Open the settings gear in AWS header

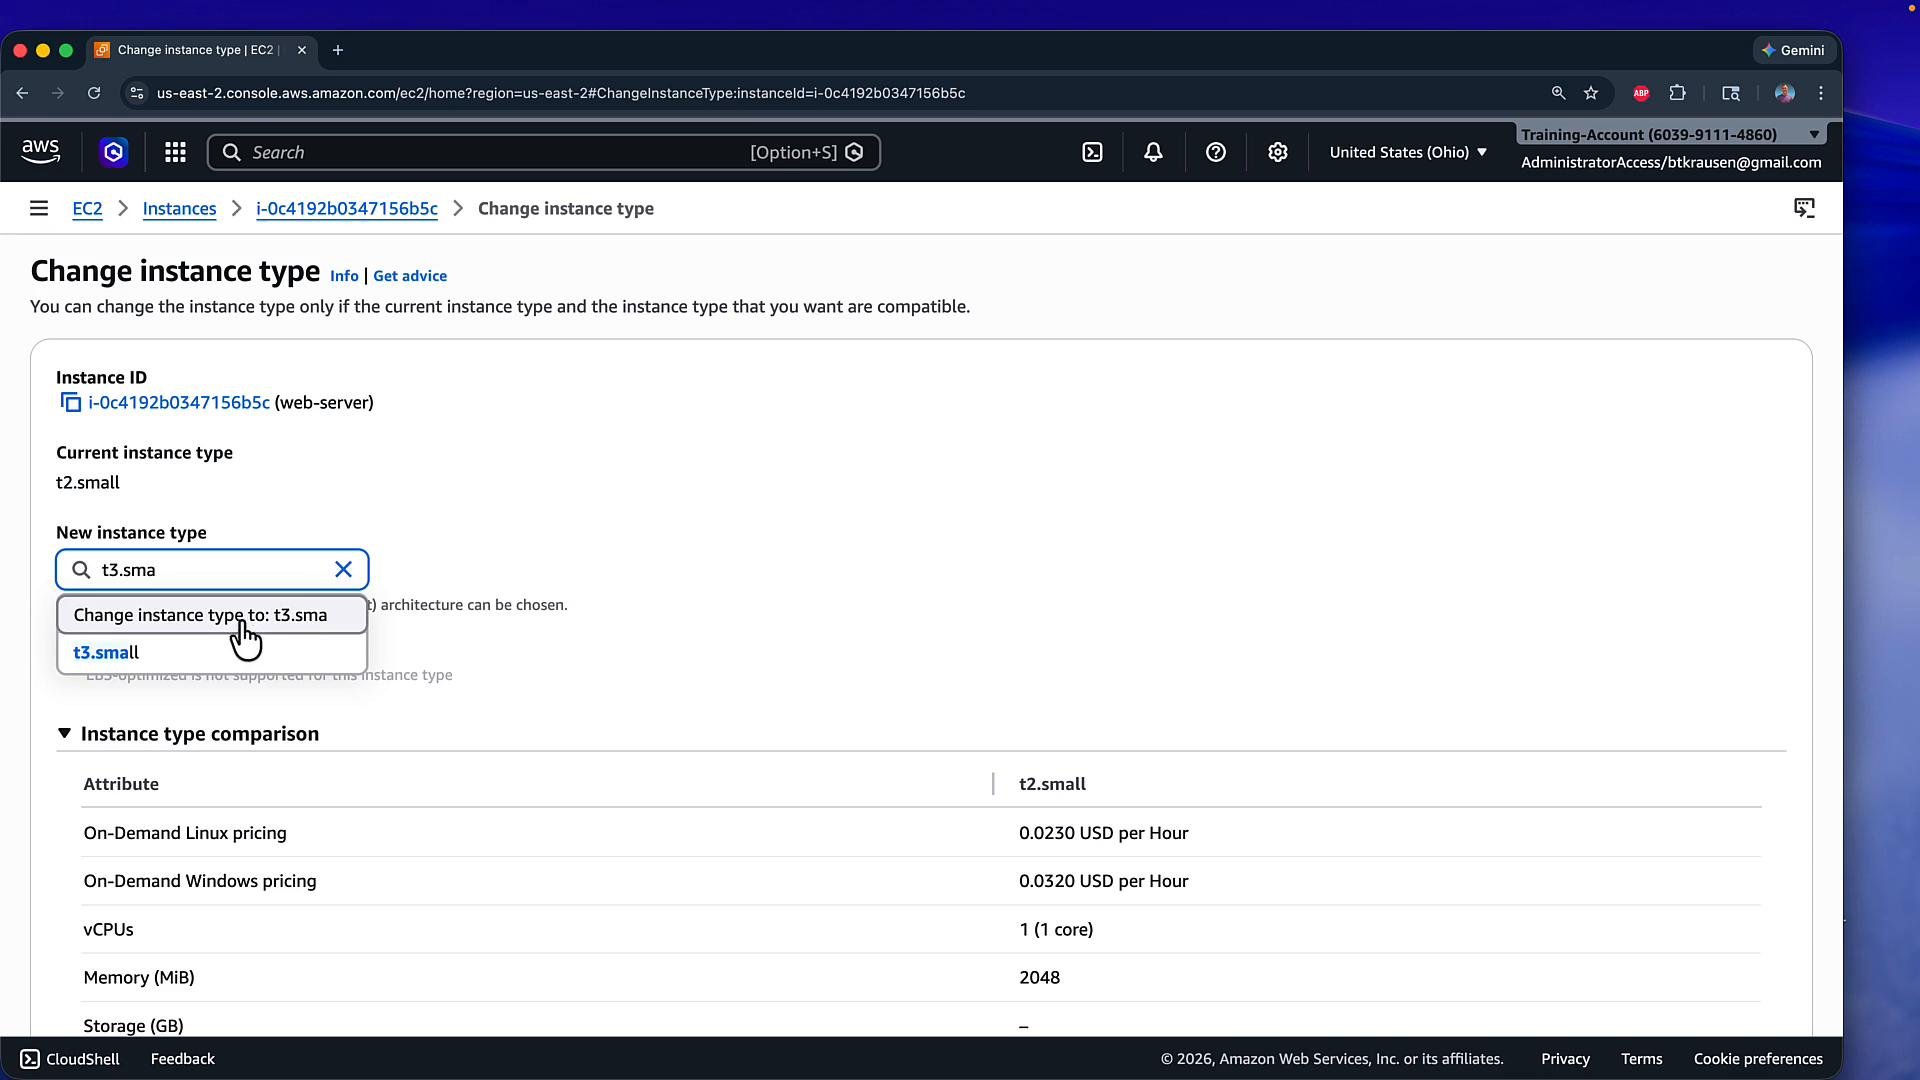coord(1277,152)
